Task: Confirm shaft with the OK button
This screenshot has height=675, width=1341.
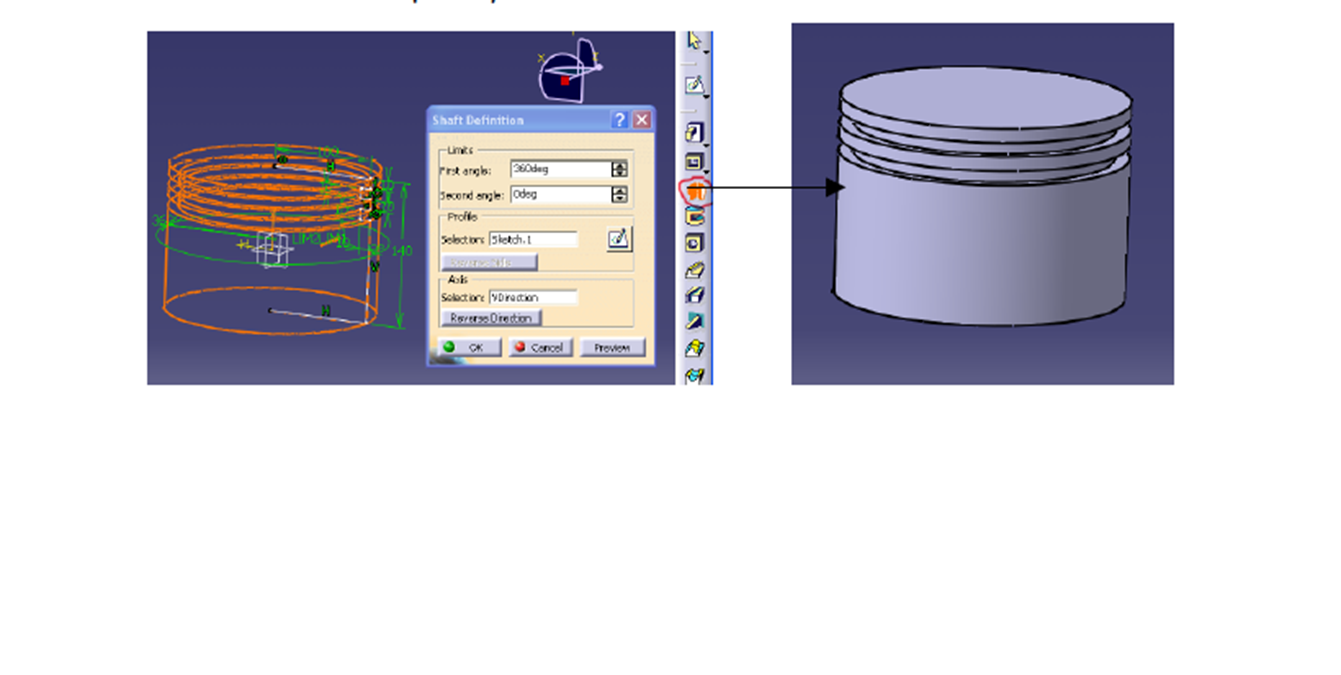Action: click(465, 348)
